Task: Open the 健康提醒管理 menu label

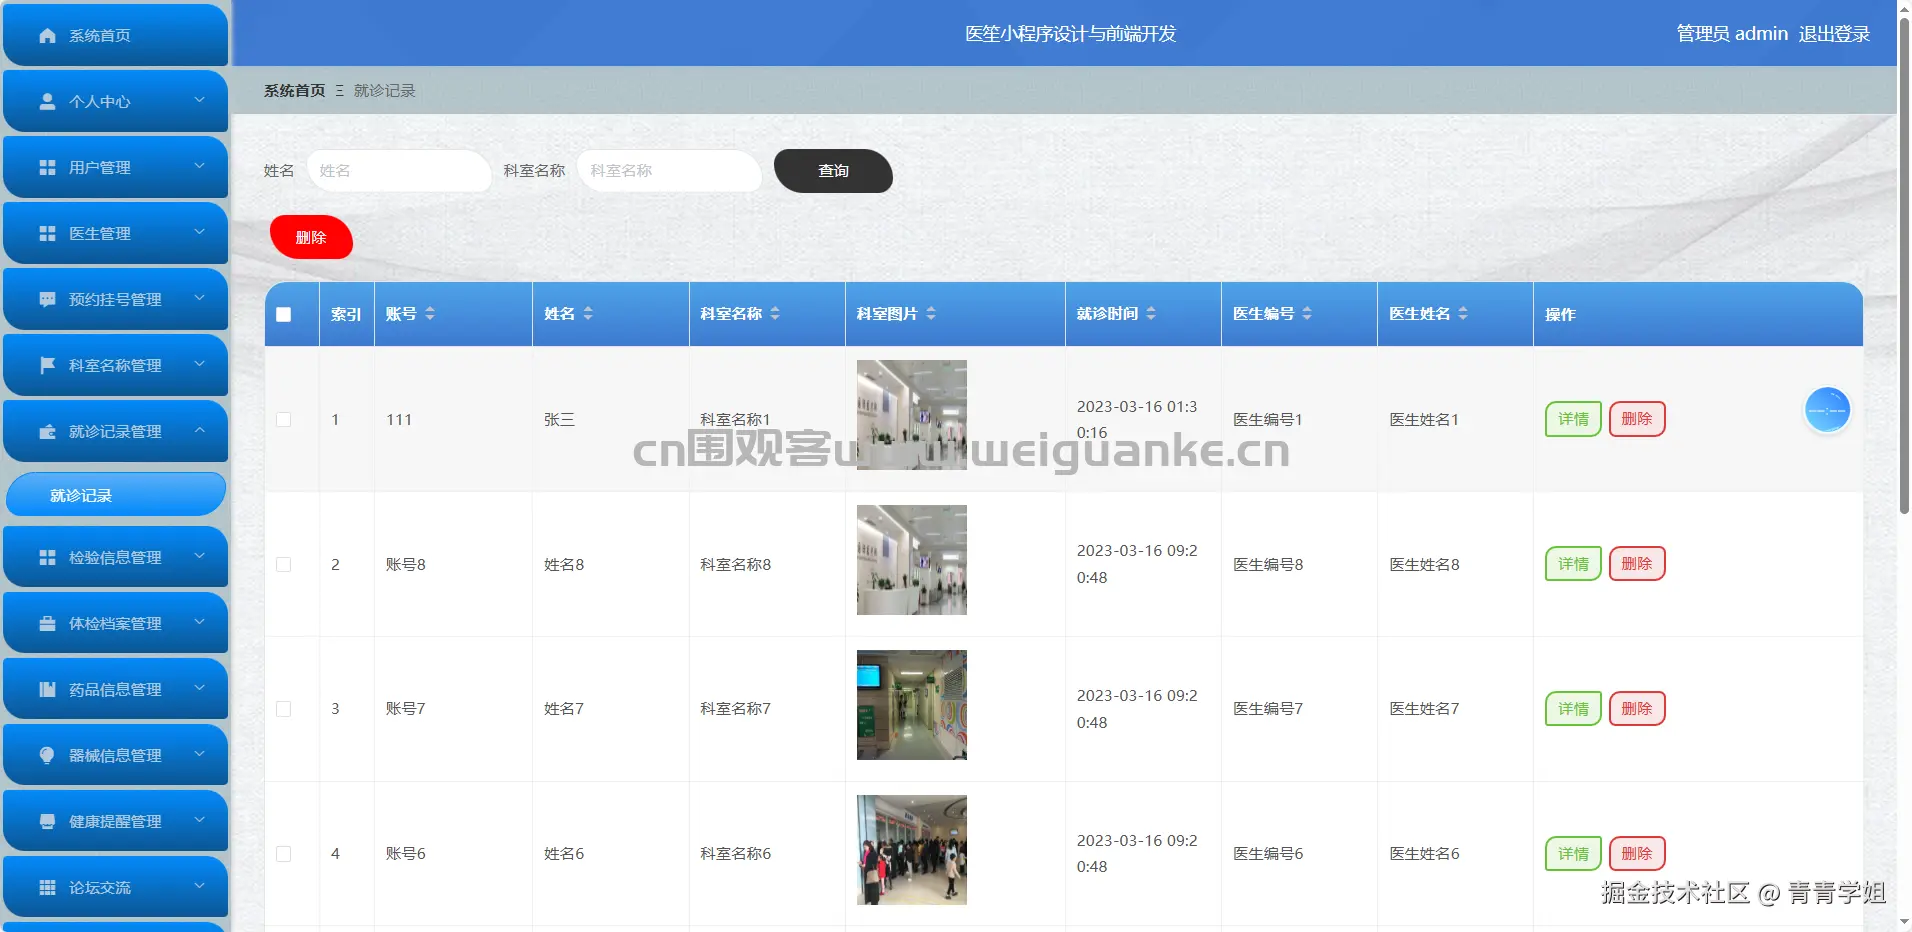Action: [115, 822]
